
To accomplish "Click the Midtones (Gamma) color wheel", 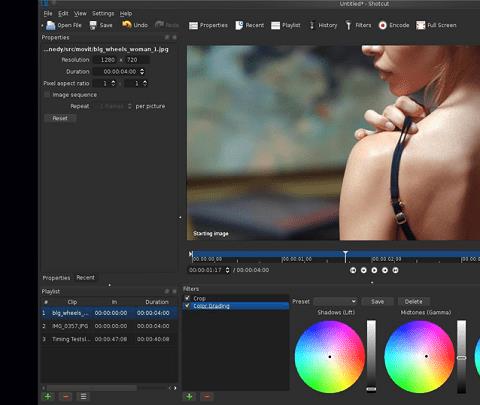I will pos(419,356).
